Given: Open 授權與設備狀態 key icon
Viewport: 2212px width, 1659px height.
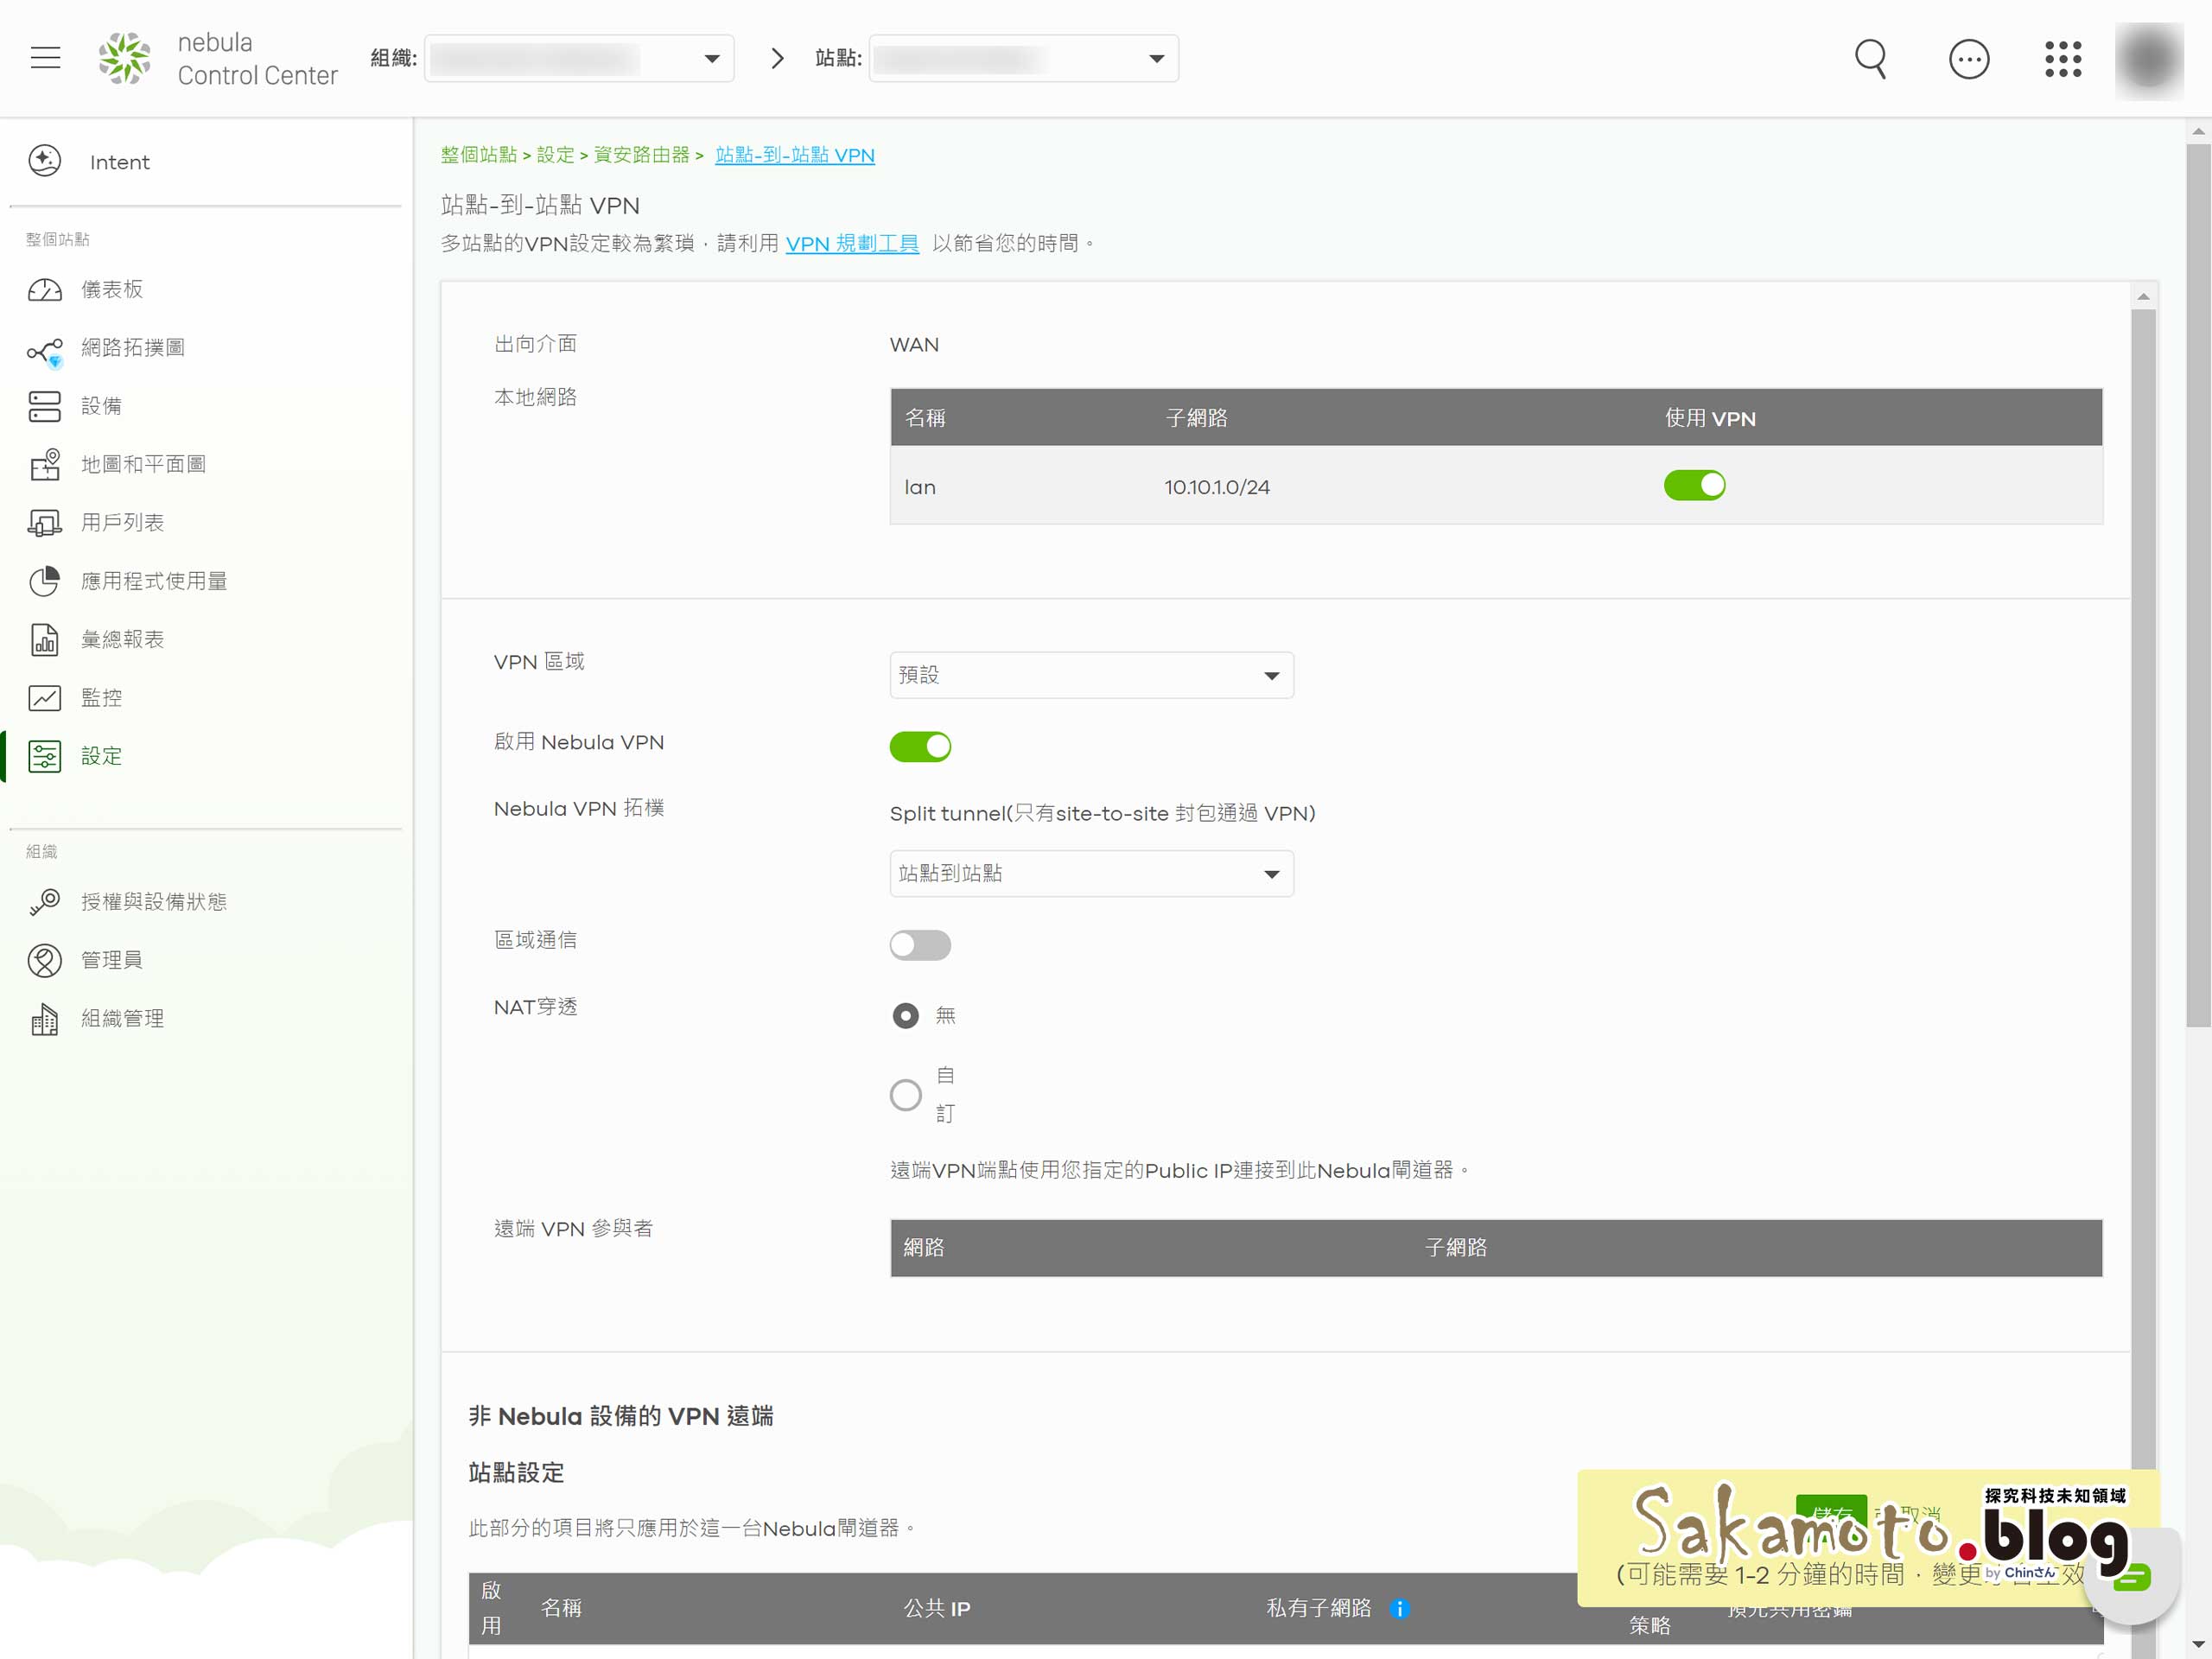Looking at the screenshot, I should [x=45, y=902].
